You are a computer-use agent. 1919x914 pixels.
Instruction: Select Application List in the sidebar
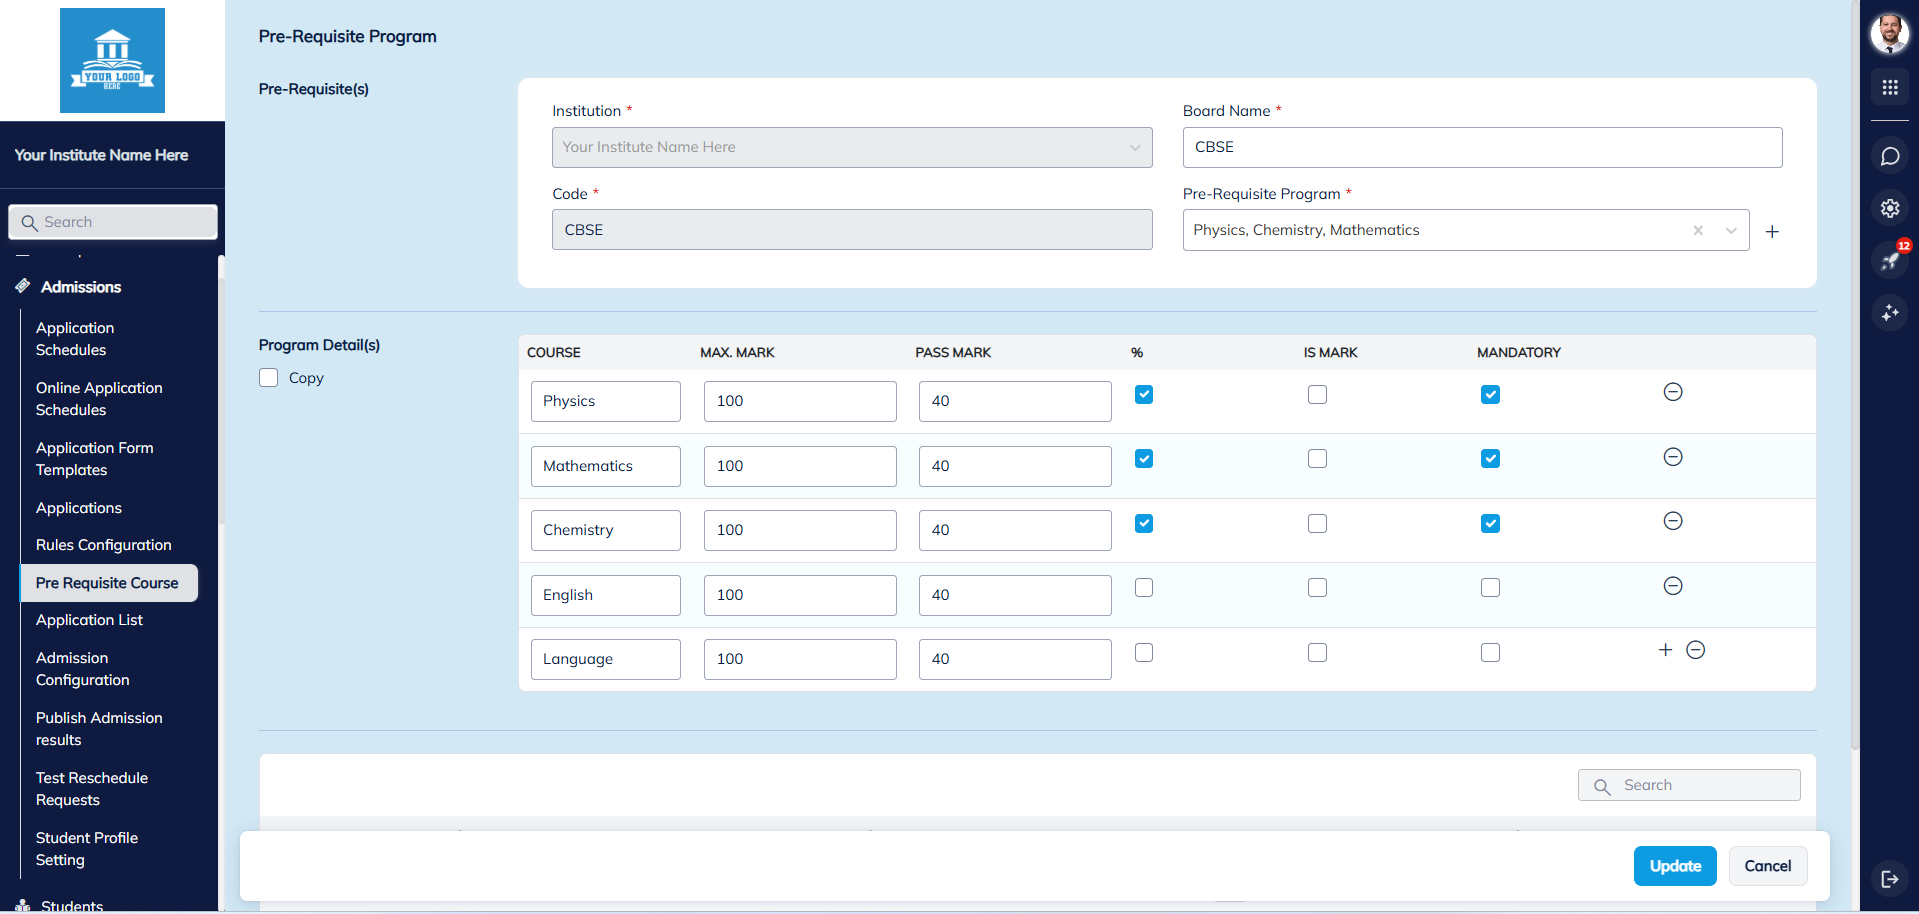point(89,619)
